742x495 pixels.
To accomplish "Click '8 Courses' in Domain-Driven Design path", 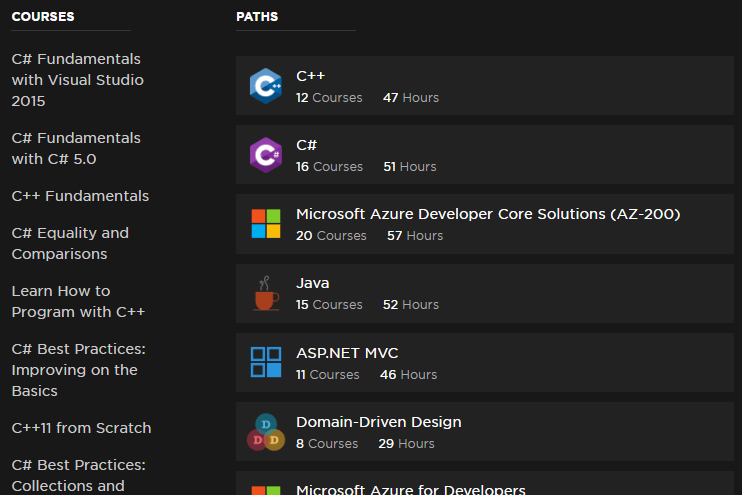I will click(x=327, y=444).
